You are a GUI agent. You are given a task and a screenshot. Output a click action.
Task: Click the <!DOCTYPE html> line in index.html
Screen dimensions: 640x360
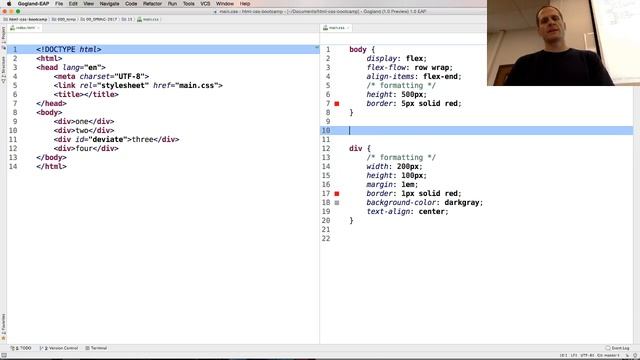tap(163, 49)
